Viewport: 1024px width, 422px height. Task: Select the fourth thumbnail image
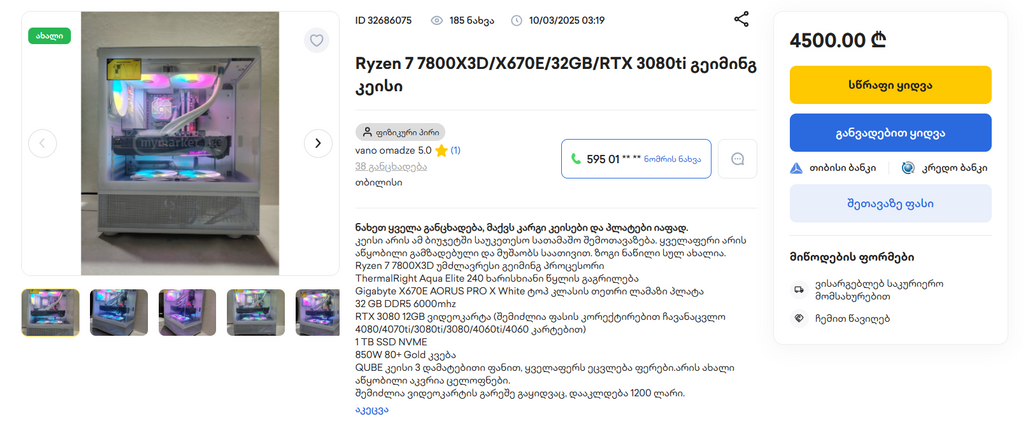256,312
